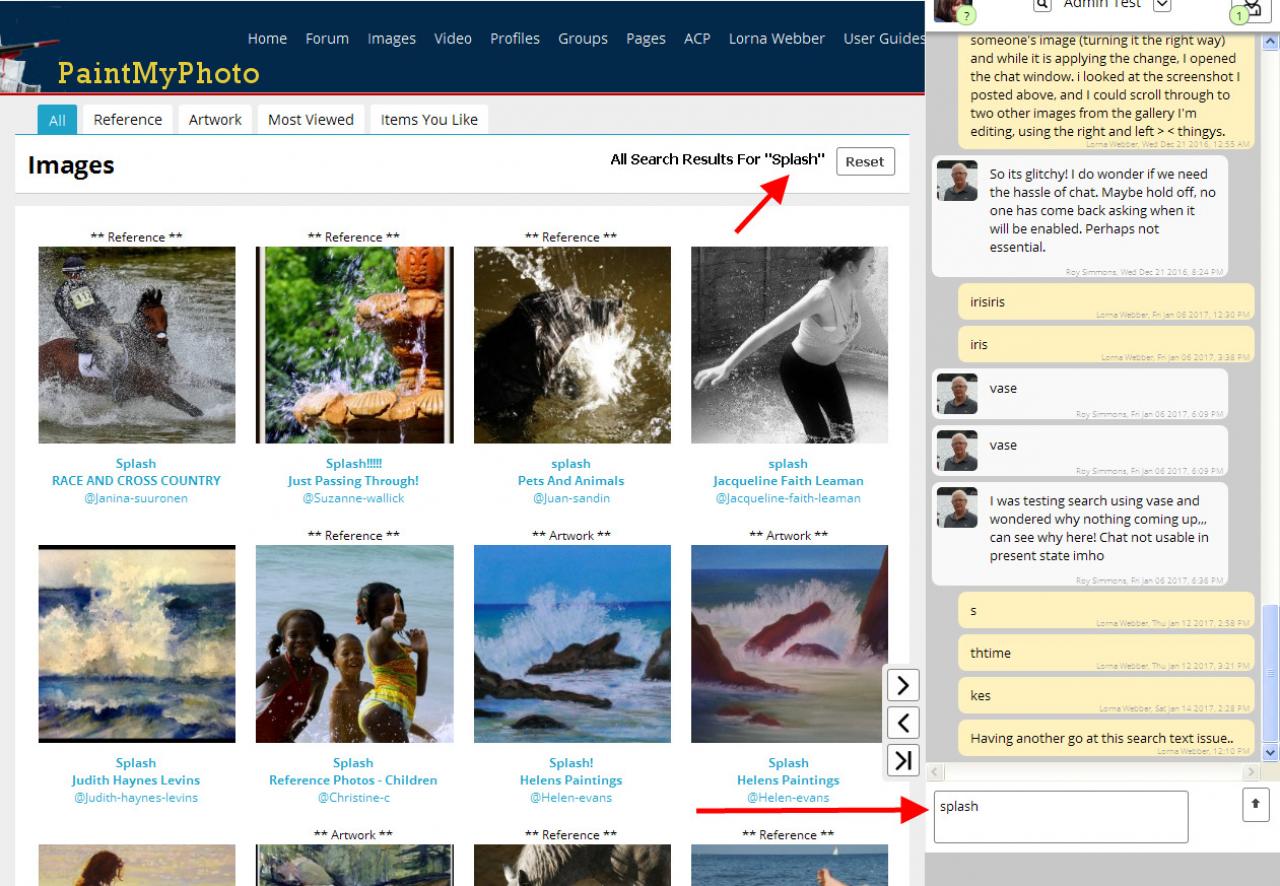Viewport: 1280px width, 886px height.
Task: Open the Jacqueline Faith Leaman album link
Action: click(788, 480)
